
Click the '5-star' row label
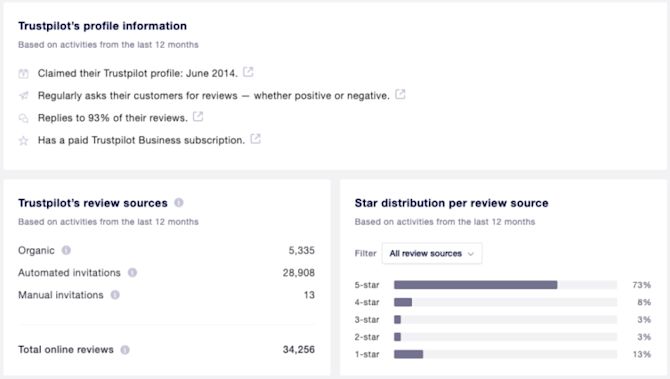pyautogui.click(x=367, y=285)
